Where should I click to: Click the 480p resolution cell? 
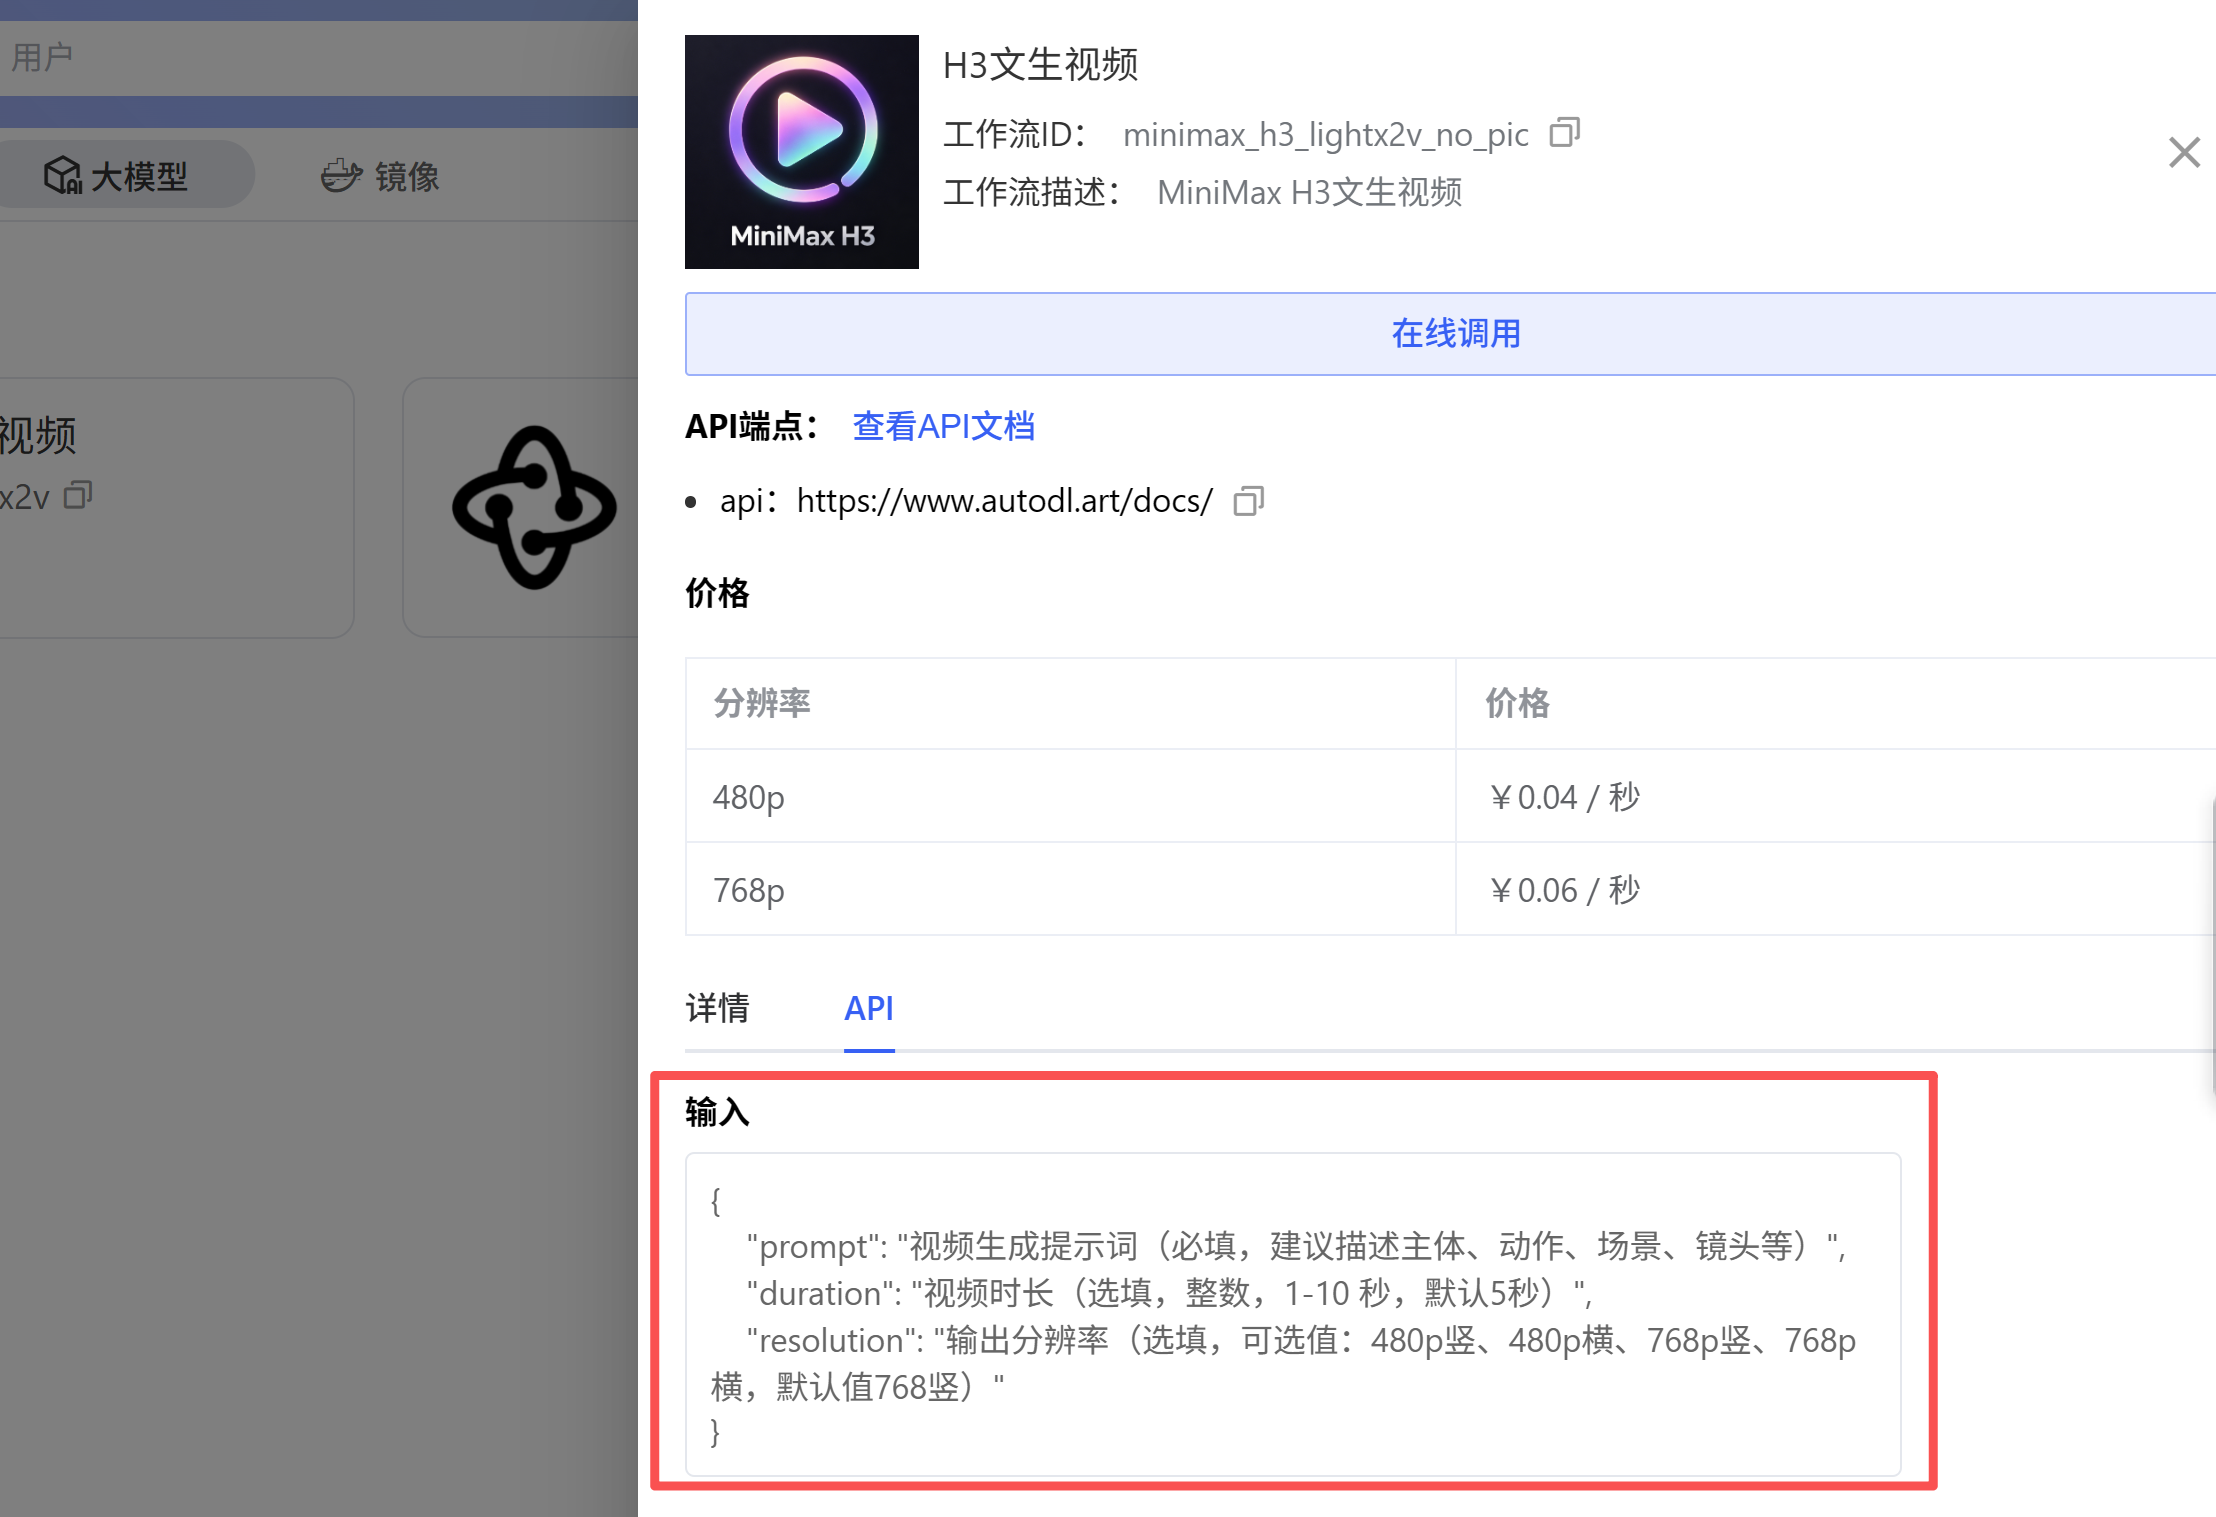tap(1070, 797)
